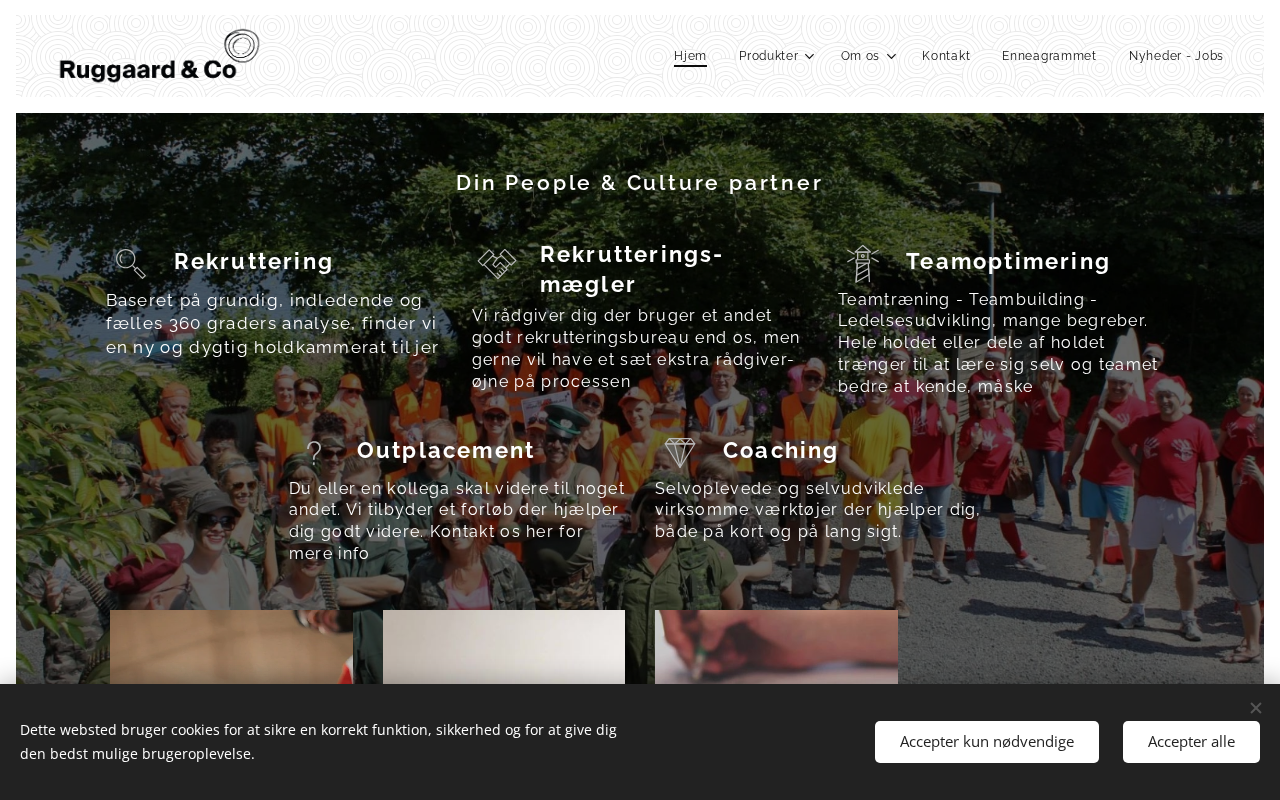Image resolution: width=1280 pixels, height=800 pixels.
Task: Open the Rekruttering heading link
Action: point(254,262)
